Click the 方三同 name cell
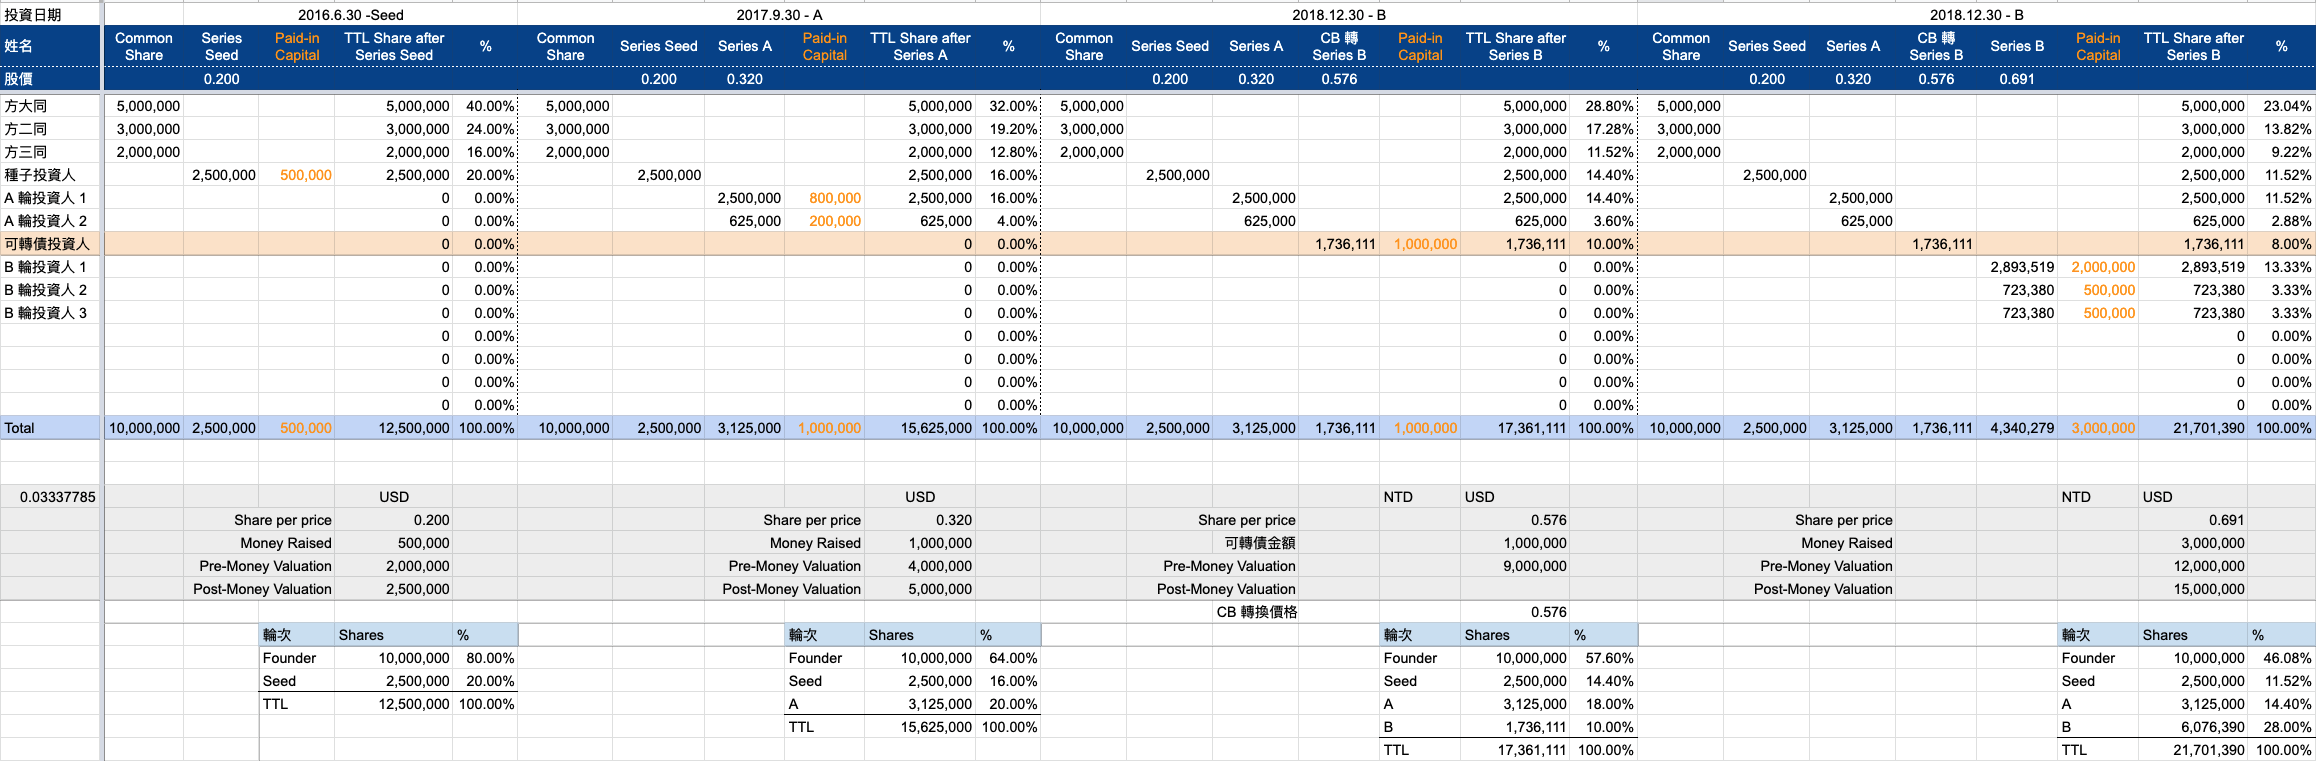This screenshot has height=761, width=2316. point(50,152)
